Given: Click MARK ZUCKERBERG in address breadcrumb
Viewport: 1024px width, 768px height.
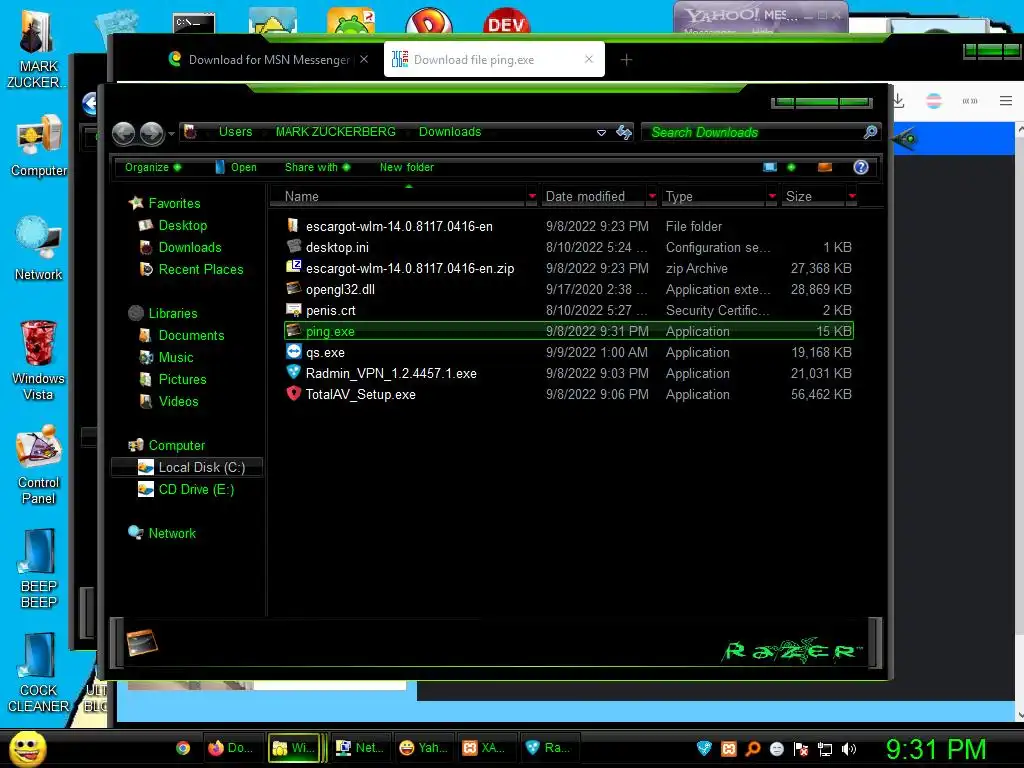Looking at the screenshot, I should click(336, 132).
